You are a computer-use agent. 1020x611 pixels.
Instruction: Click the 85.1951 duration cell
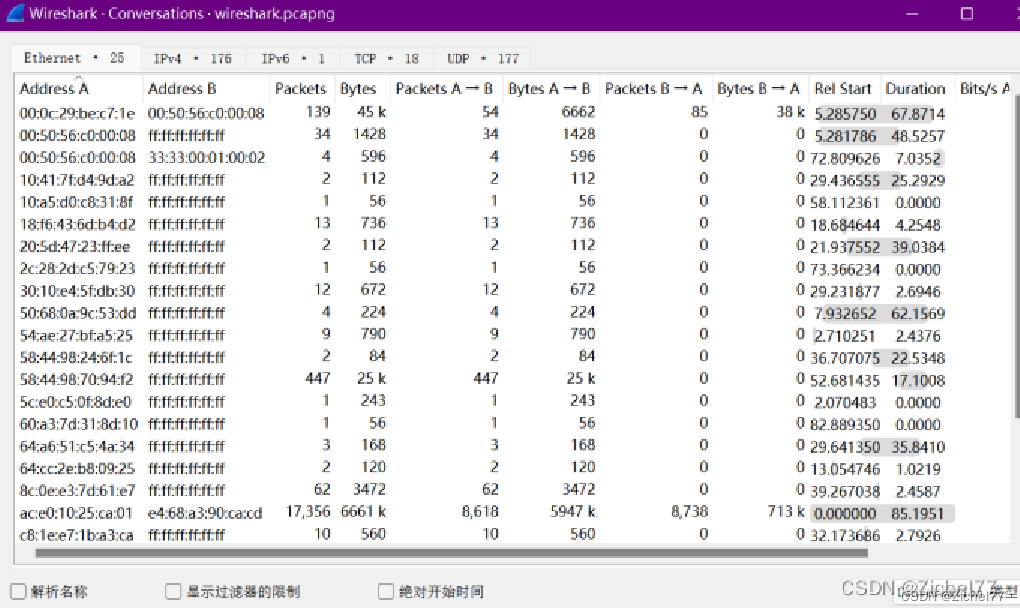[917, 513]
